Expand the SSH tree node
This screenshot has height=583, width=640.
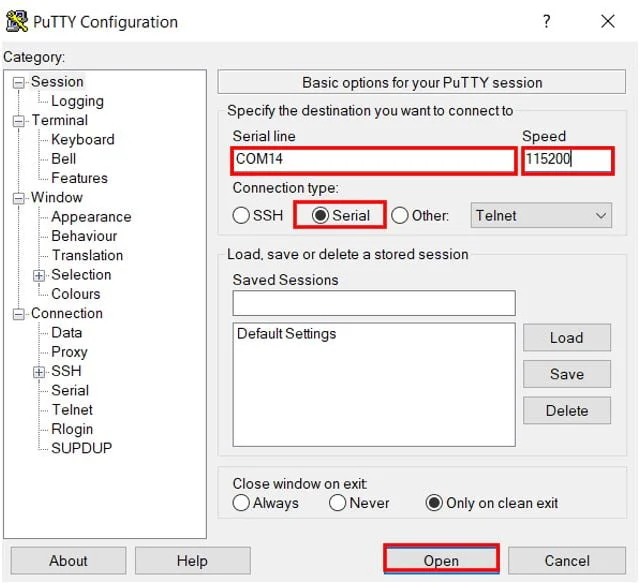point(39,372)
